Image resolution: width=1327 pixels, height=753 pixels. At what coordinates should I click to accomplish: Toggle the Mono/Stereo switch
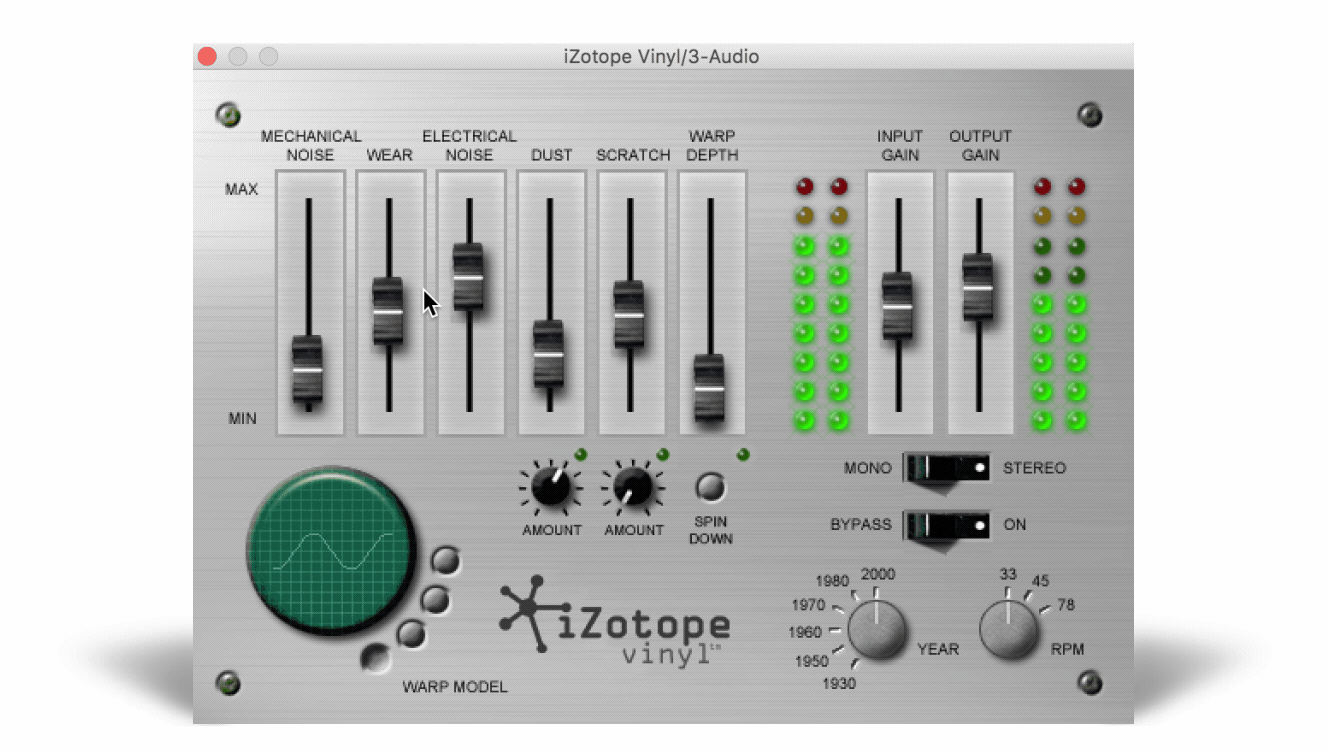coord(947,468)
